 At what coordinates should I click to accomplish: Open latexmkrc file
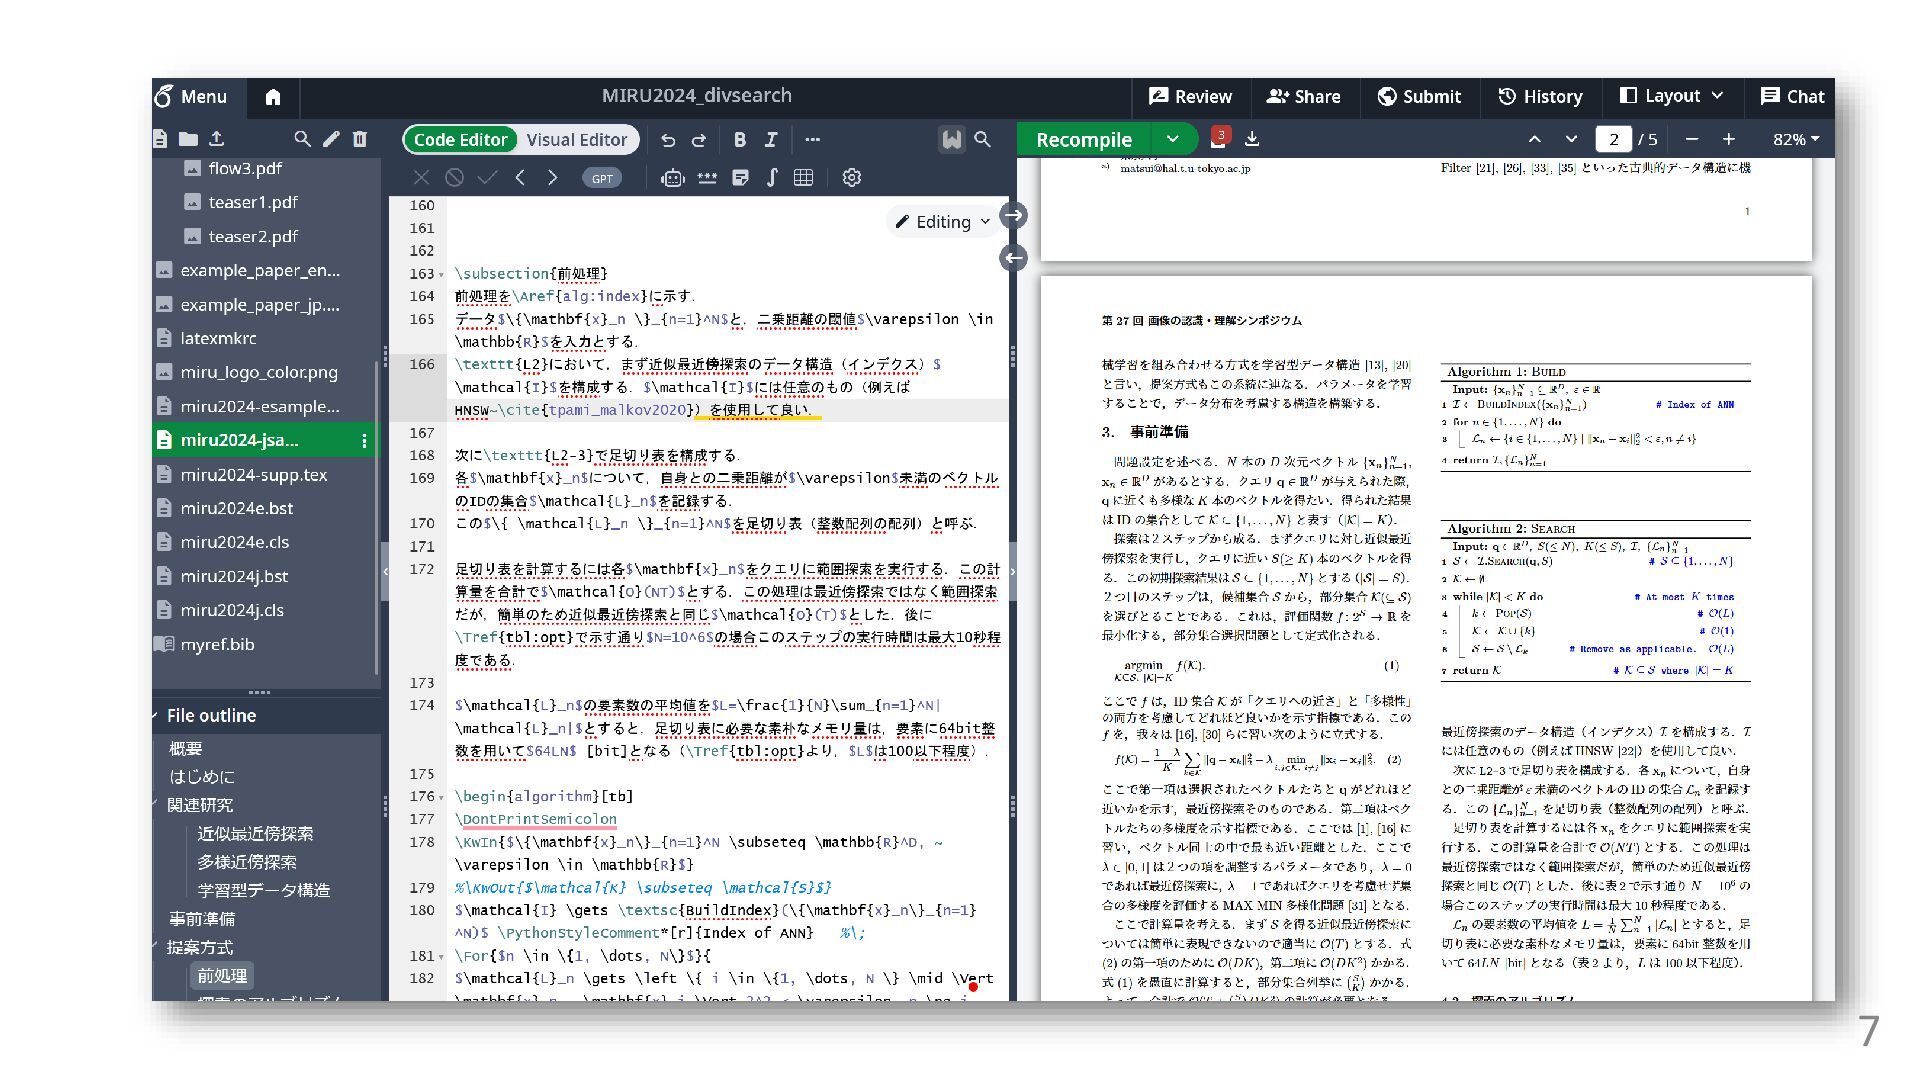tap(218, 339)
